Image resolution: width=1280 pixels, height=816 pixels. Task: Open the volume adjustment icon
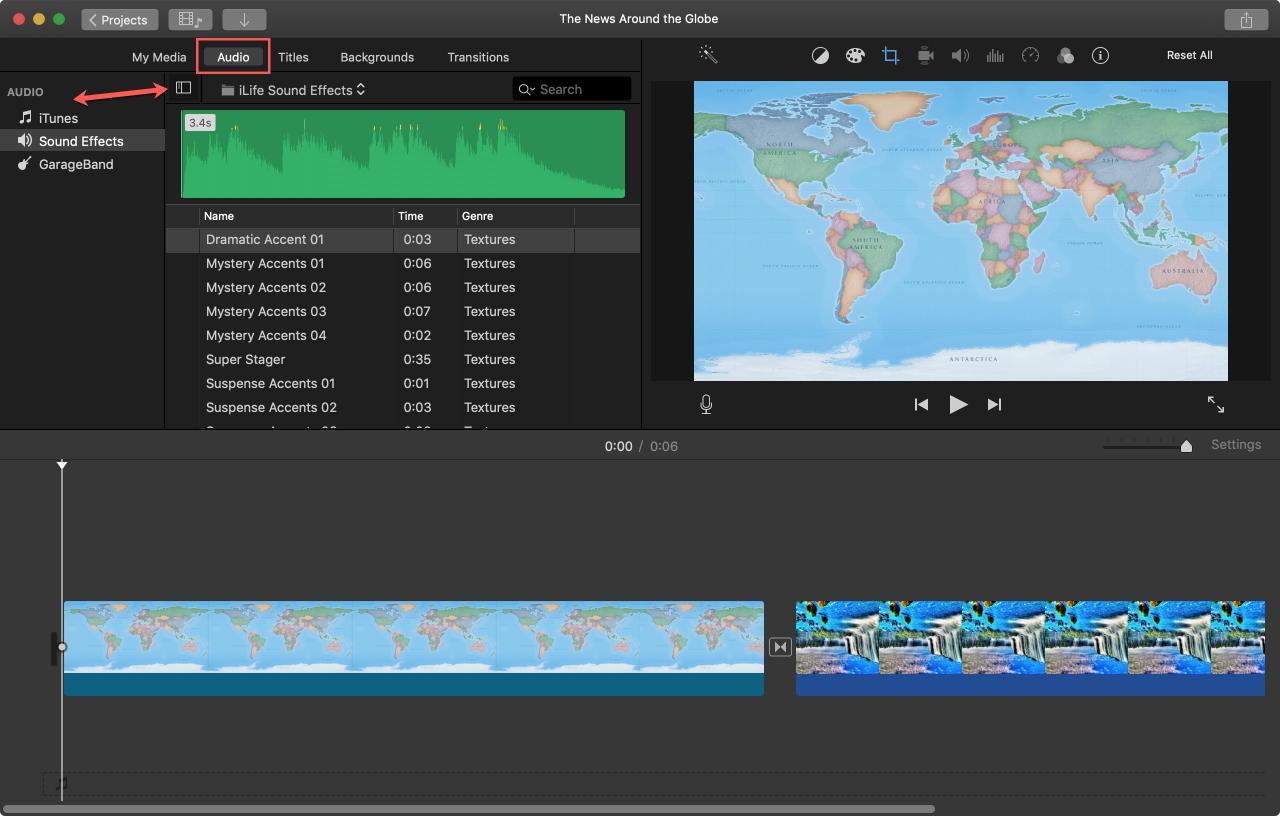pyautogui.click(x=960, y=56)
